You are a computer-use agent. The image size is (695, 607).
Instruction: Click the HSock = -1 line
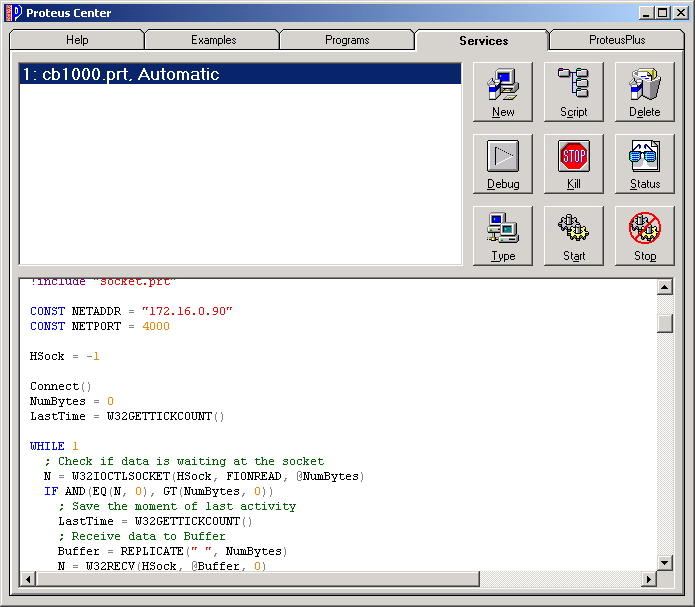(65, 356)
